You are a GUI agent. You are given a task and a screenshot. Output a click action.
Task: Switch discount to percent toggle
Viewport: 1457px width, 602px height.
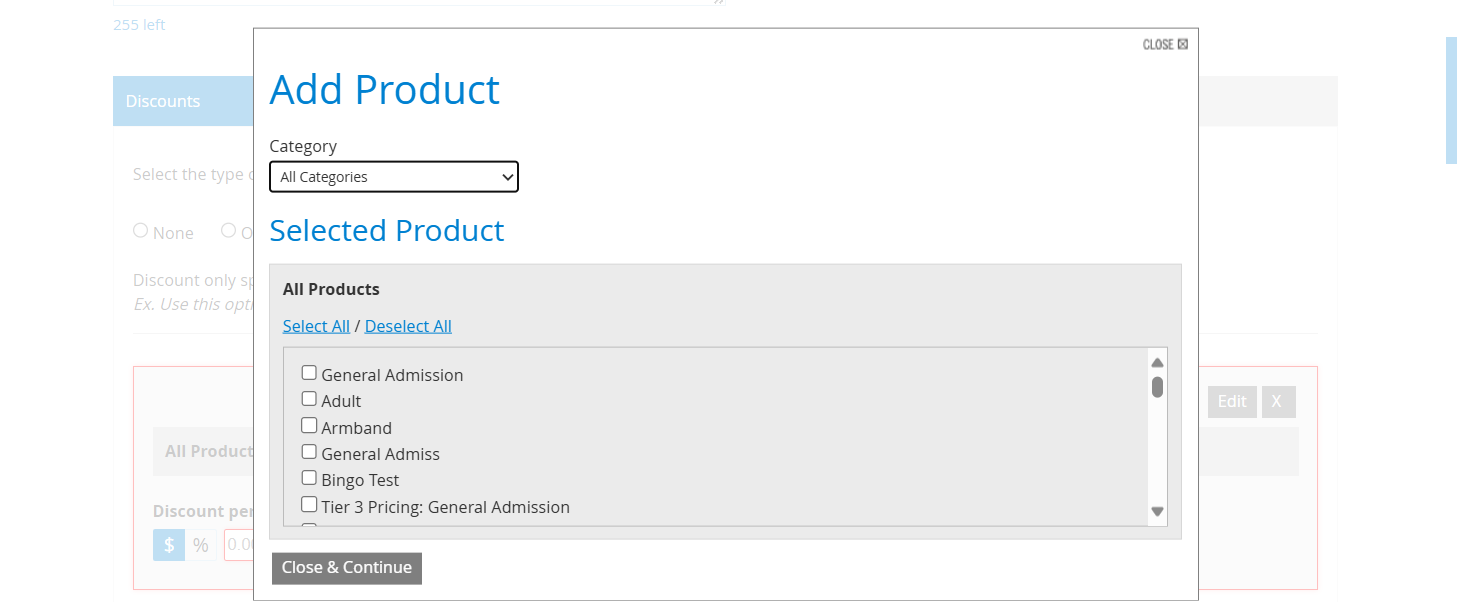coord(201,545)
